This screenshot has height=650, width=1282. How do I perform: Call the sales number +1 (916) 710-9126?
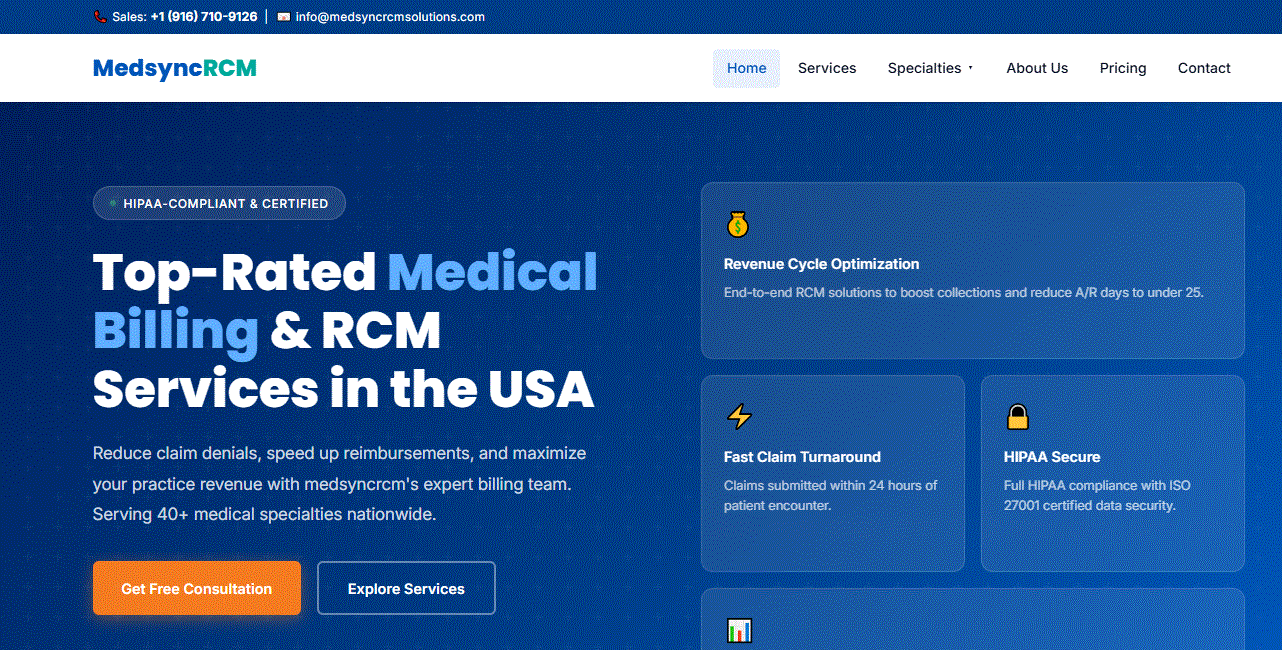(x=204, y=17)
